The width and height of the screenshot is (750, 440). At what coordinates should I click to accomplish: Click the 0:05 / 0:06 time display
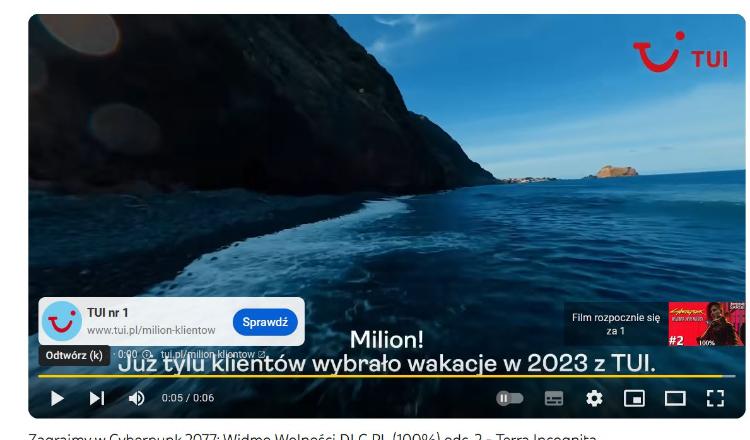[188, 398]
